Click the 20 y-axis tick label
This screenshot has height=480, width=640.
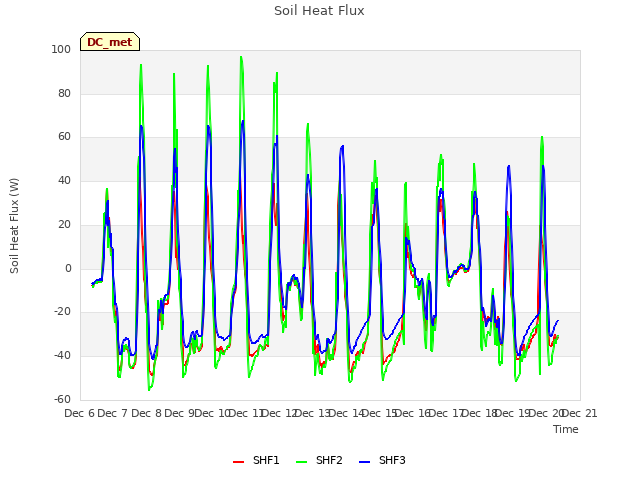pyautogui.click(x=64, y=224)
